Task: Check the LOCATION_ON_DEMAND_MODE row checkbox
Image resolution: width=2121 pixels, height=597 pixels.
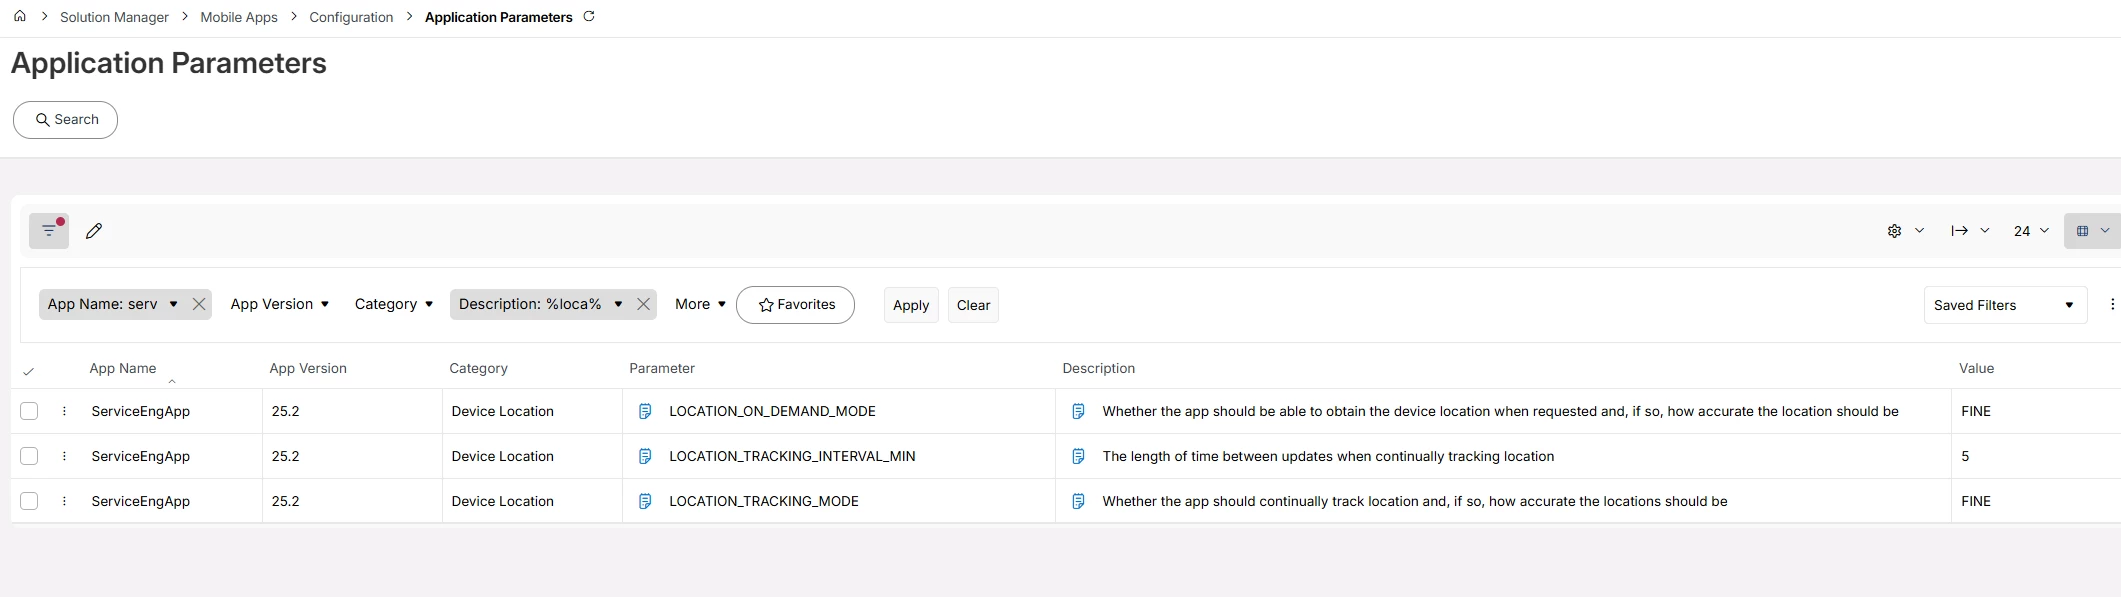Action: click(x=29, y=411)
